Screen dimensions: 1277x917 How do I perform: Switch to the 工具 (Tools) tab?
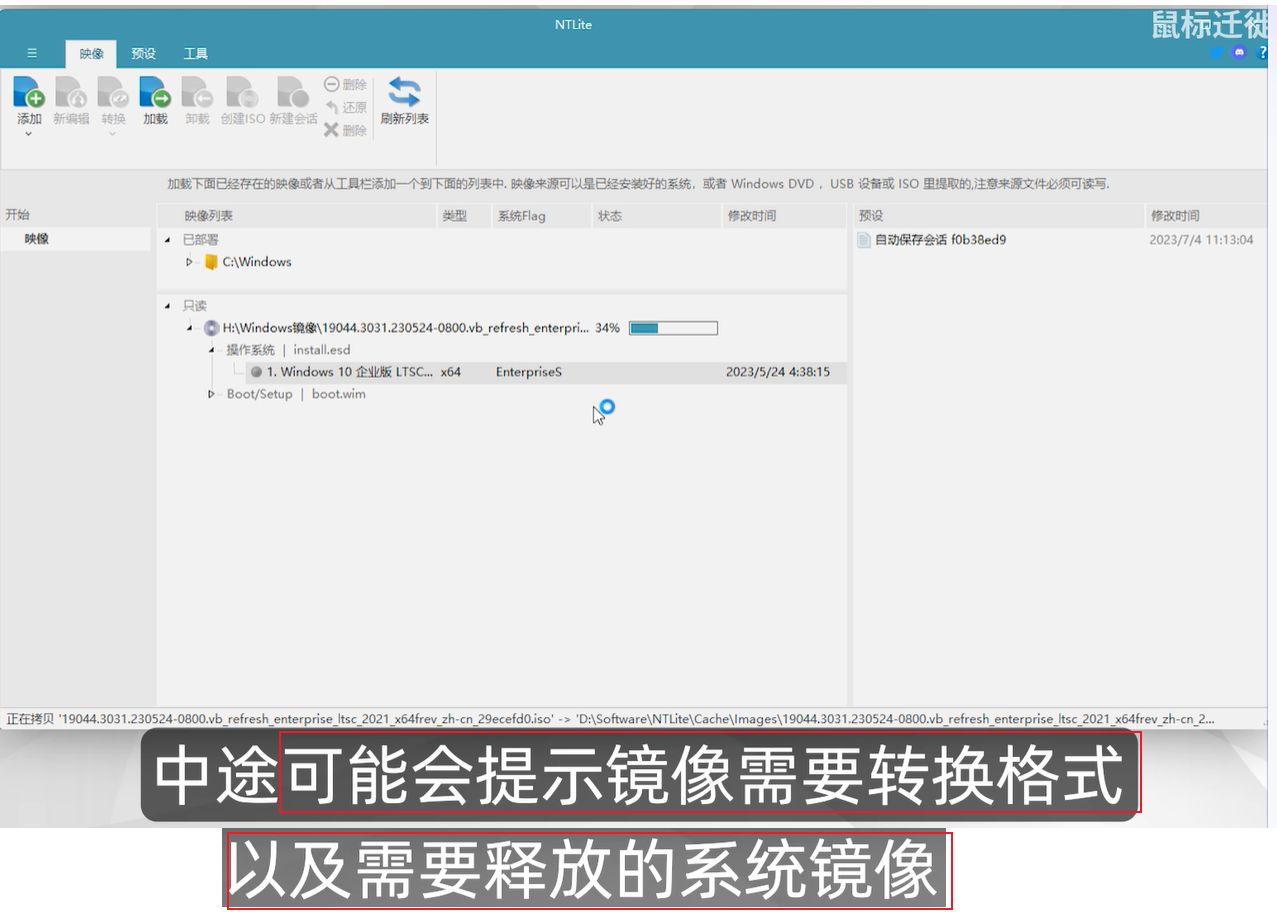(195, 54)
